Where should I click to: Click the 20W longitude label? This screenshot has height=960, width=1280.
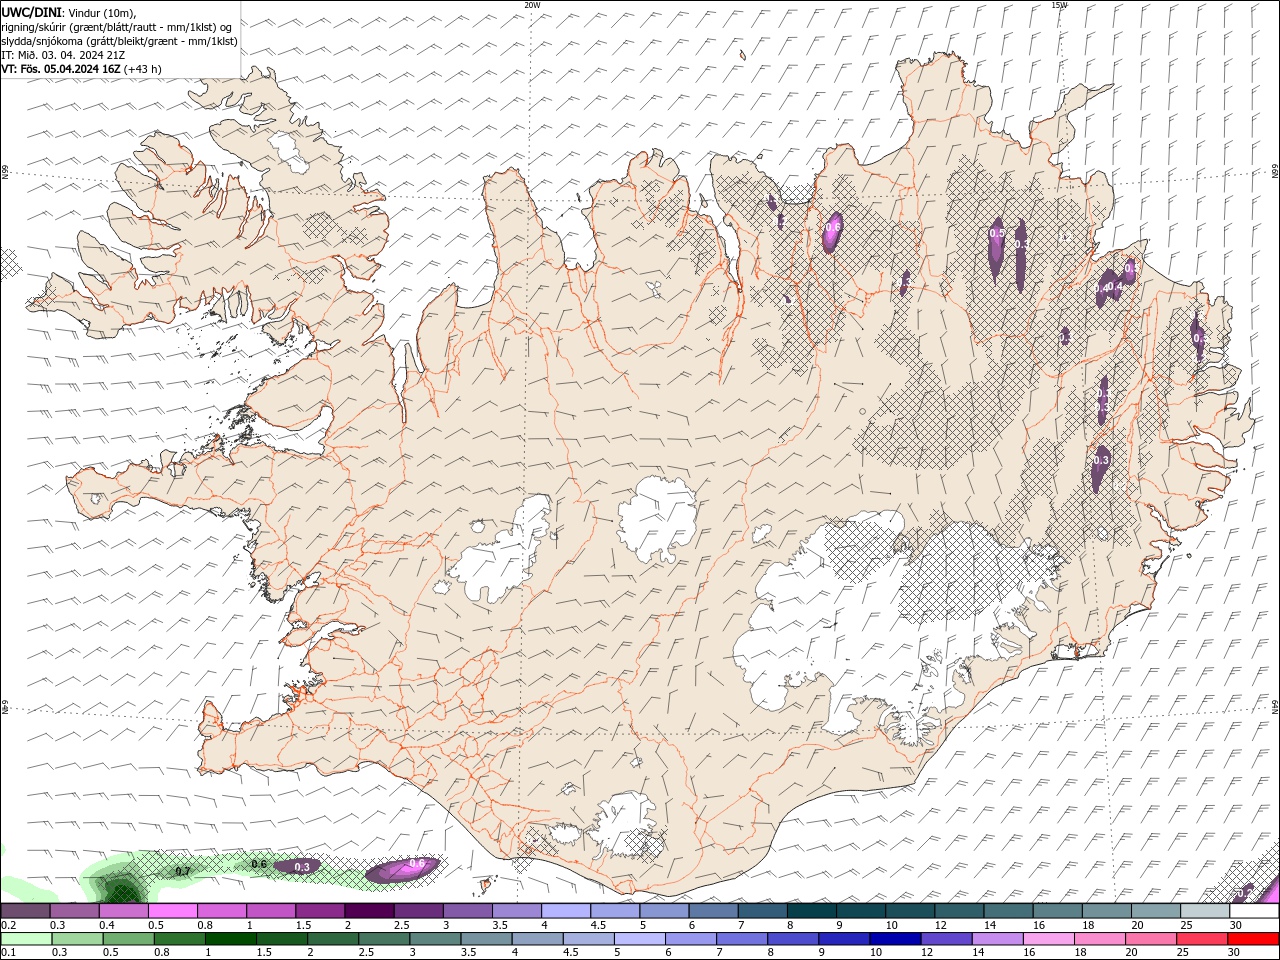coord(532,5)
